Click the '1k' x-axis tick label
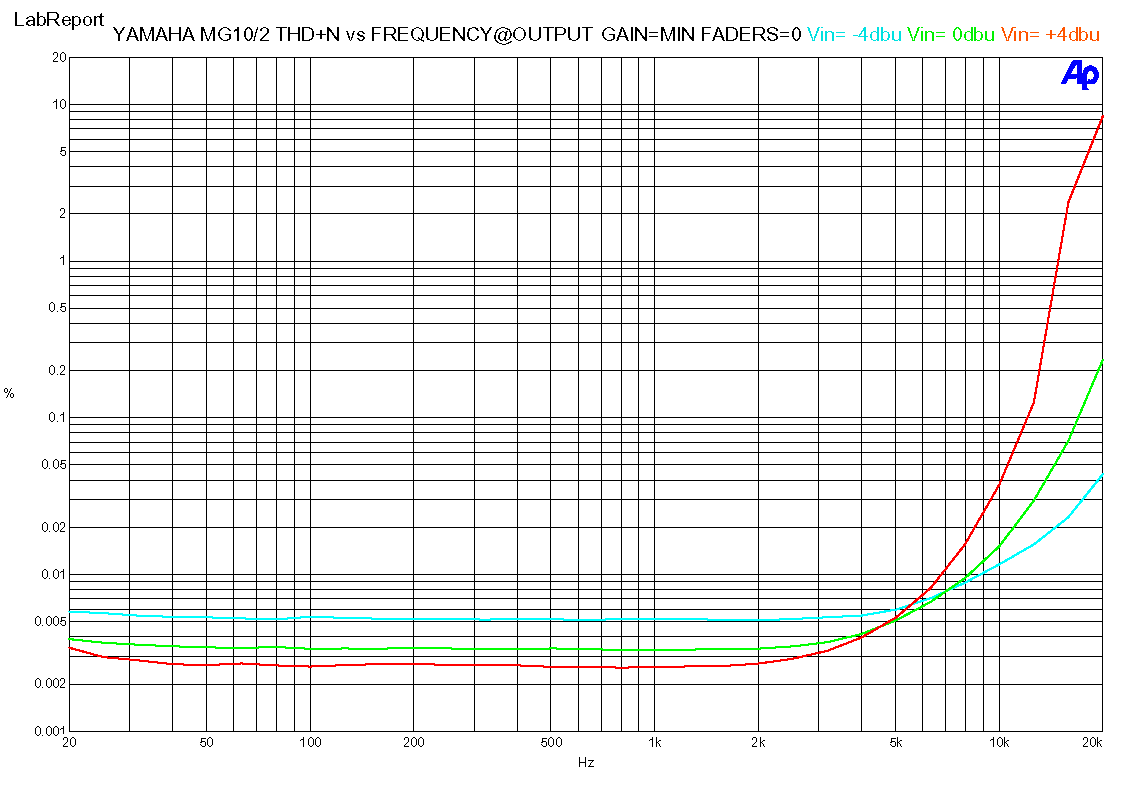Viewport: 1123px width, 794px height. point(655,742)
